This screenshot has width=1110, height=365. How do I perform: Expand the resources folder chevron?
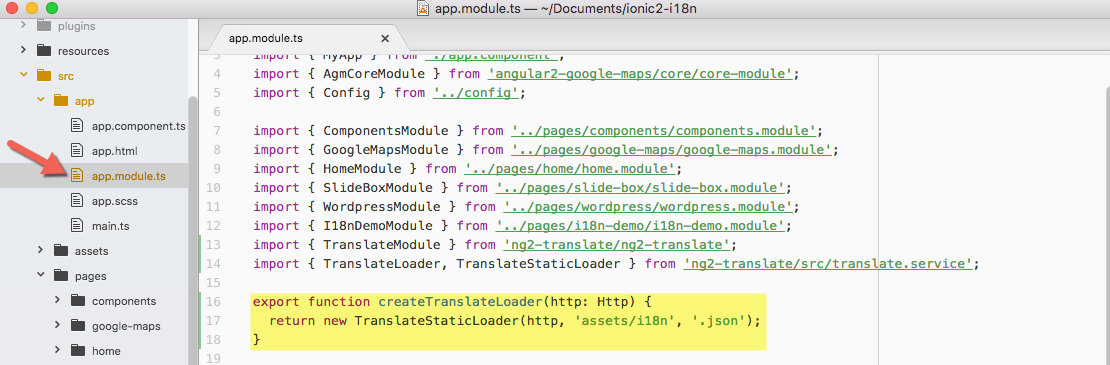coord(23,50)
